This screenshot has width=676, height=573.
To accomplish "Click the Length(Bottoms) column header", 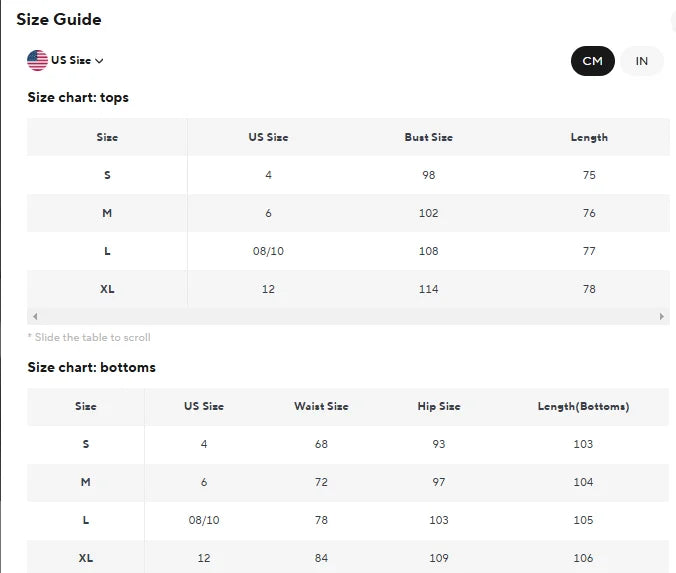I will [583, 406].
